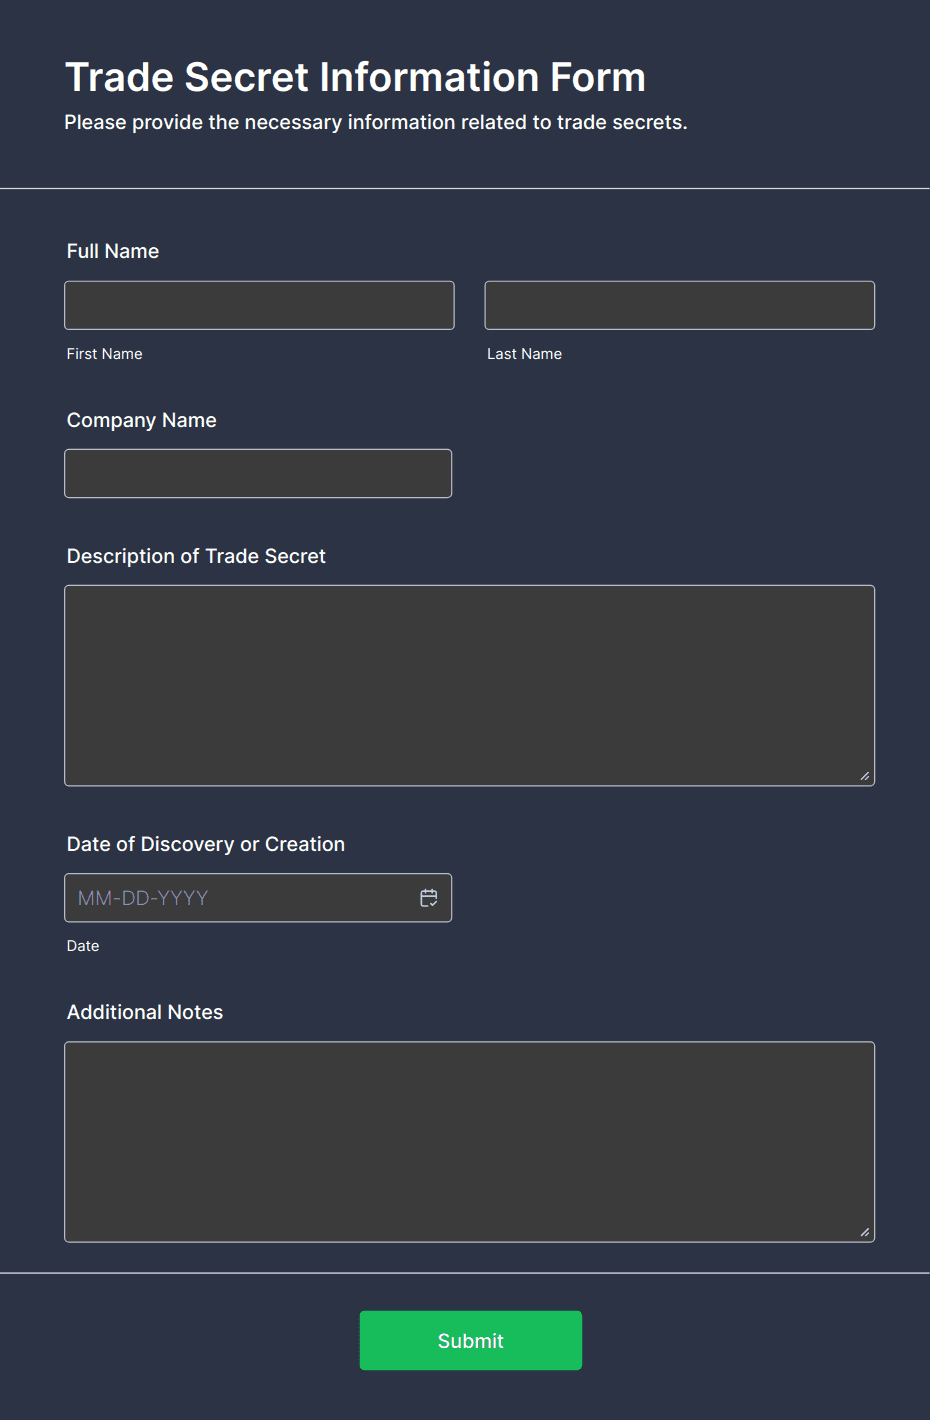The width and height of the screenshot is (930, 1420).
Task: Select the Description of Trade Secret label
Action: click(196, 556)
